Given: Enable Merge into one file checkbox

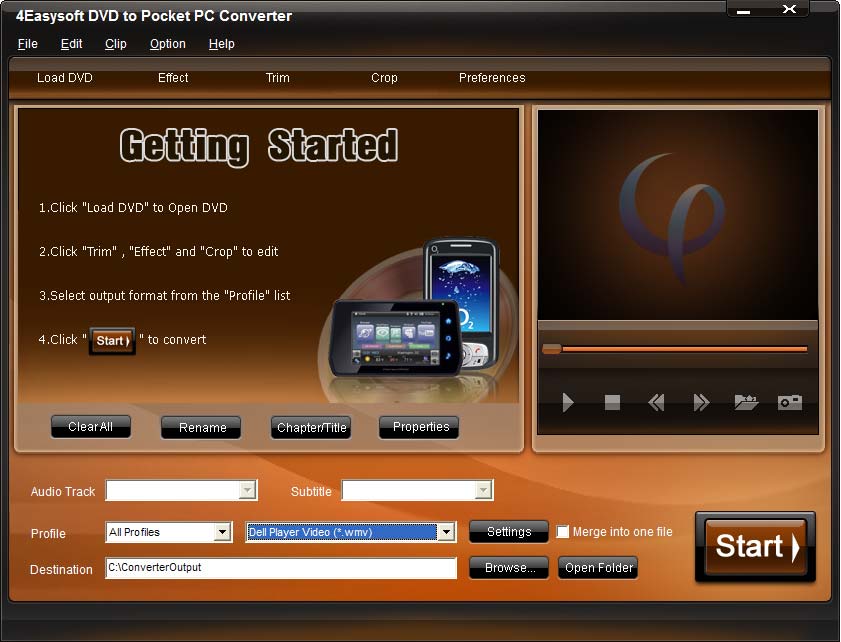Looking at the screenshot, I should [x=562, y=532].
